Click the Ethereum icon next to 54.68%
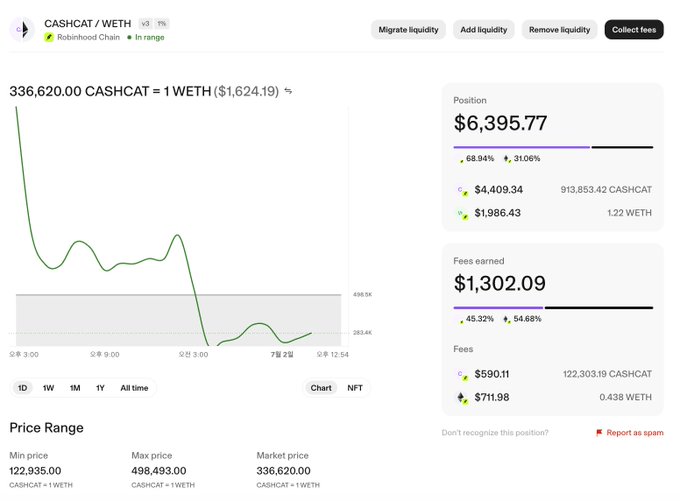Image resolution: width=680 pixels, height=501 pixels. 507,320
